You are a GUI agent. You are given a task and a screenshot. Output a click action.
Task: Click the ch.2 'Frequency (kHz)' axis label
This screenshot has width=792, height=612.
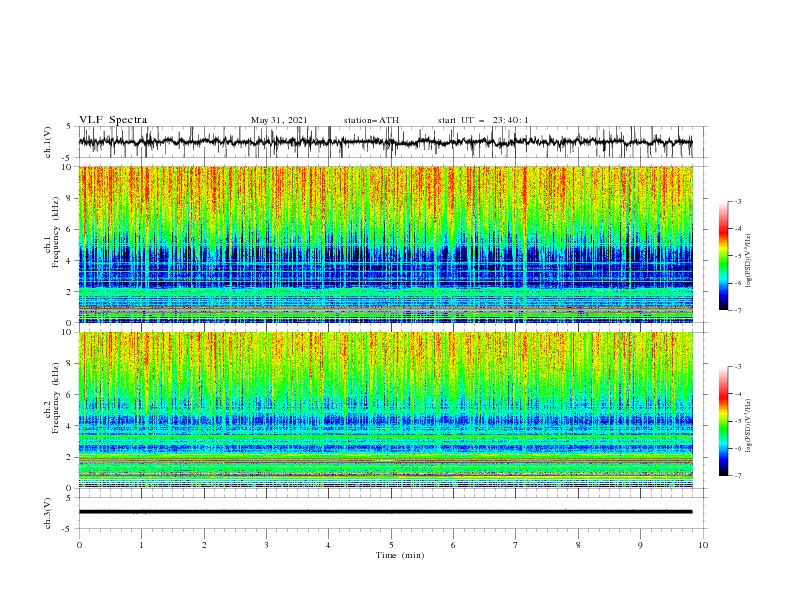coord(56,397)
